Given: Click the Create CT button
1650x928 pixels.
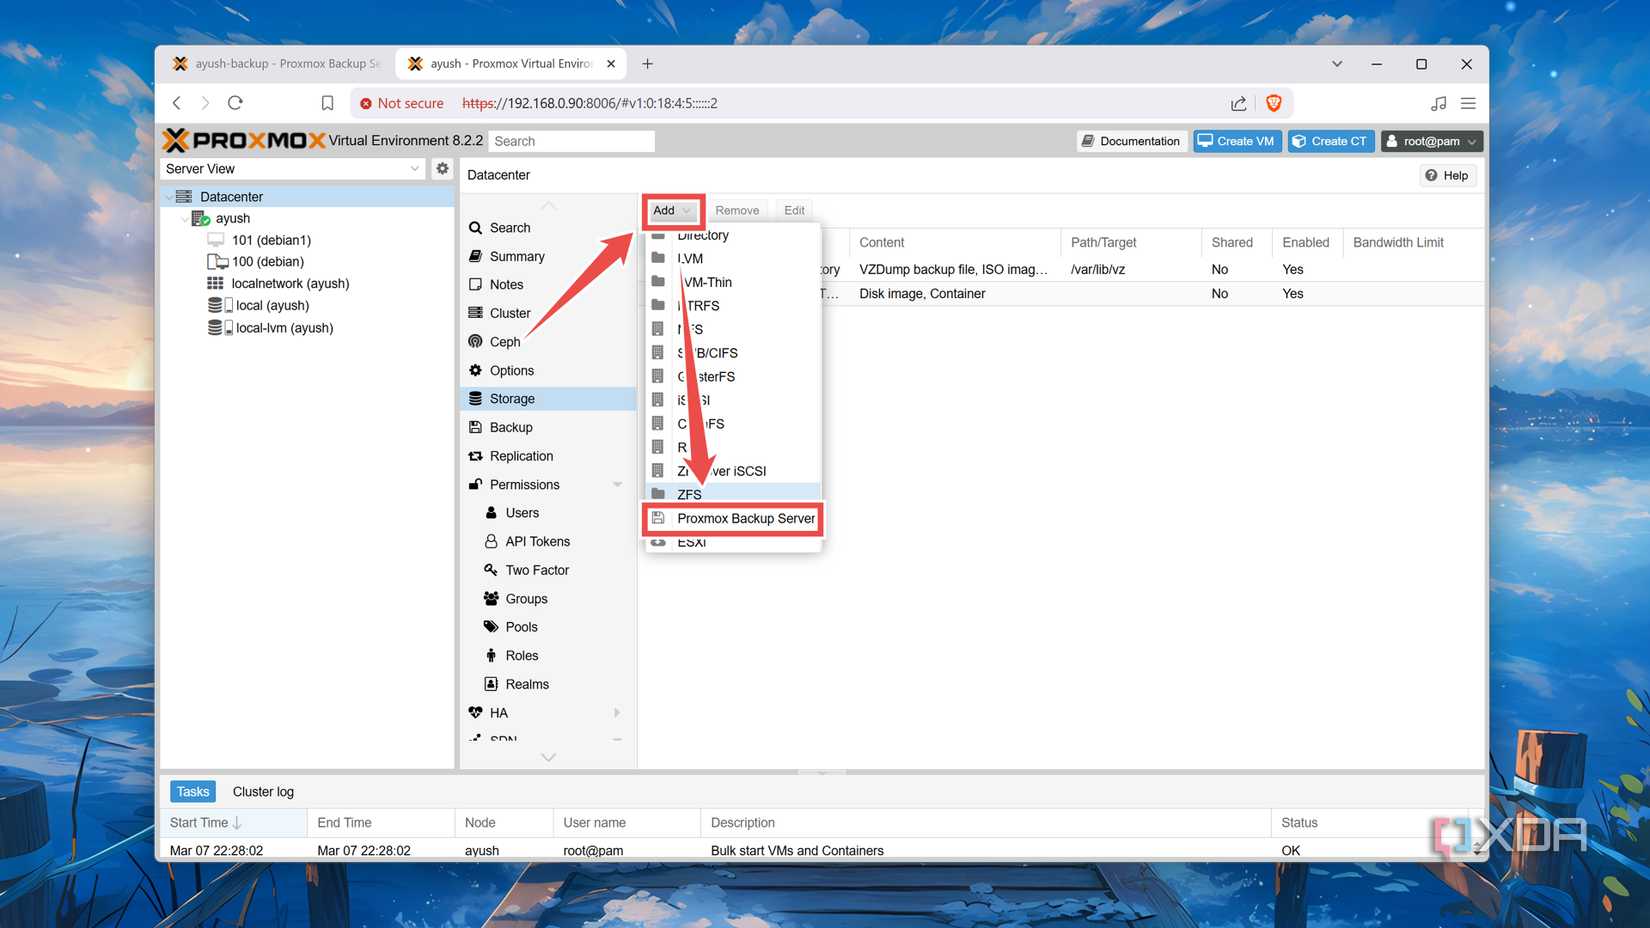Looking at the screenshot, I should [1331, 142].
